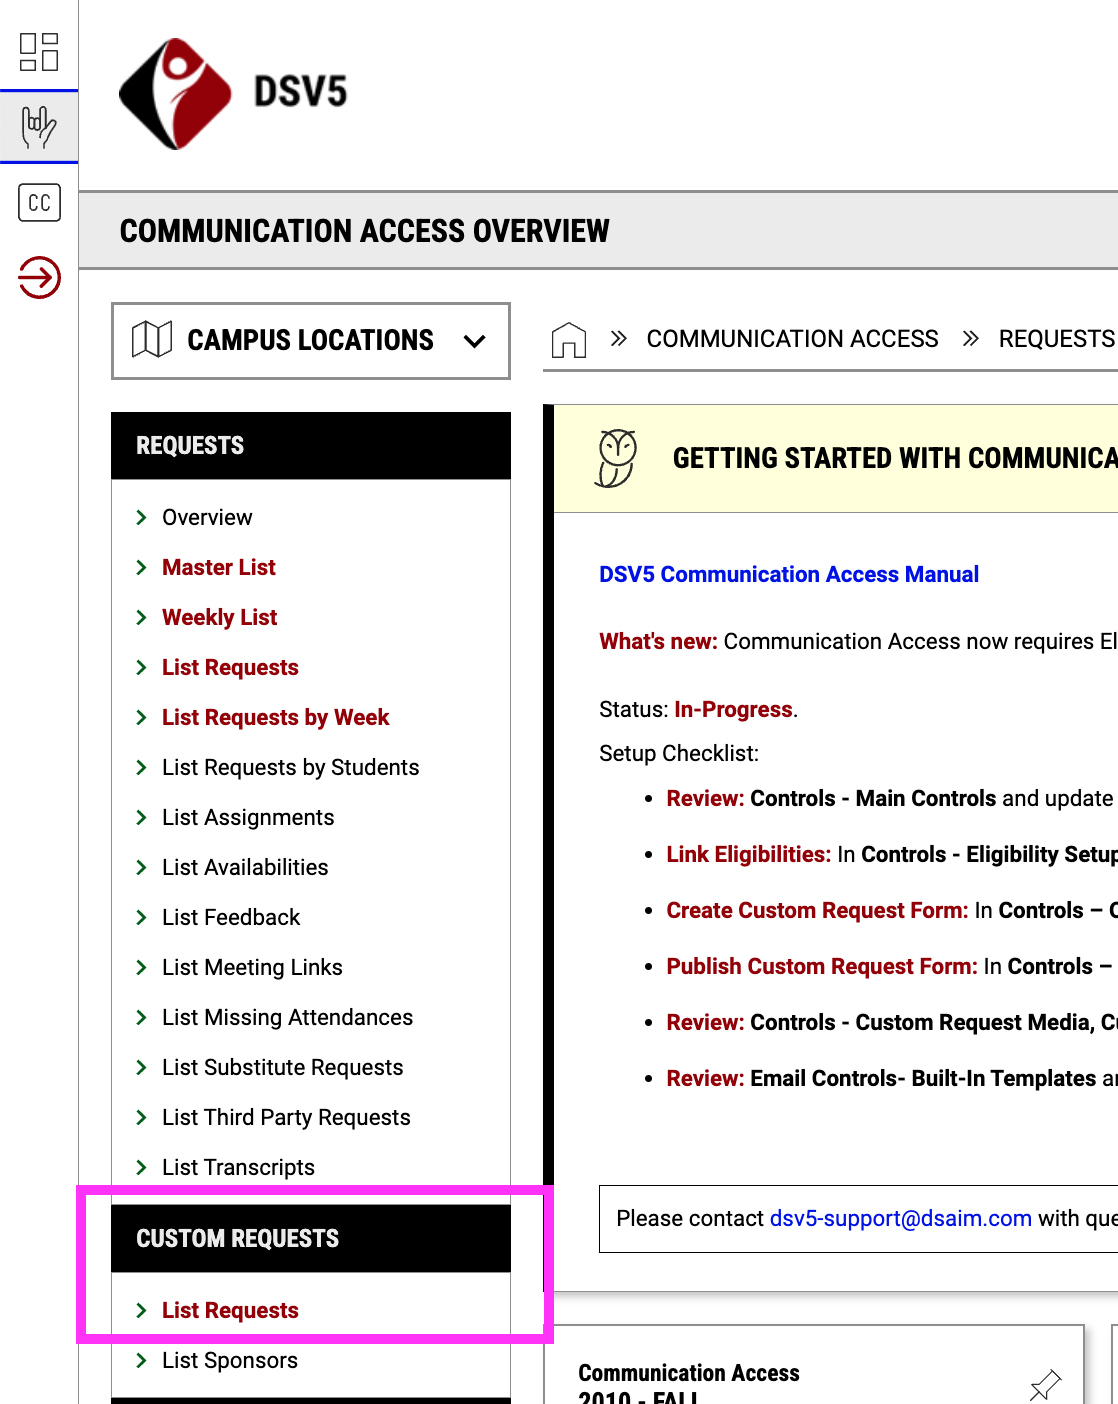Open the Weekly List
This screenshot has width=1118, height=1404.
(x=220, y=617)
